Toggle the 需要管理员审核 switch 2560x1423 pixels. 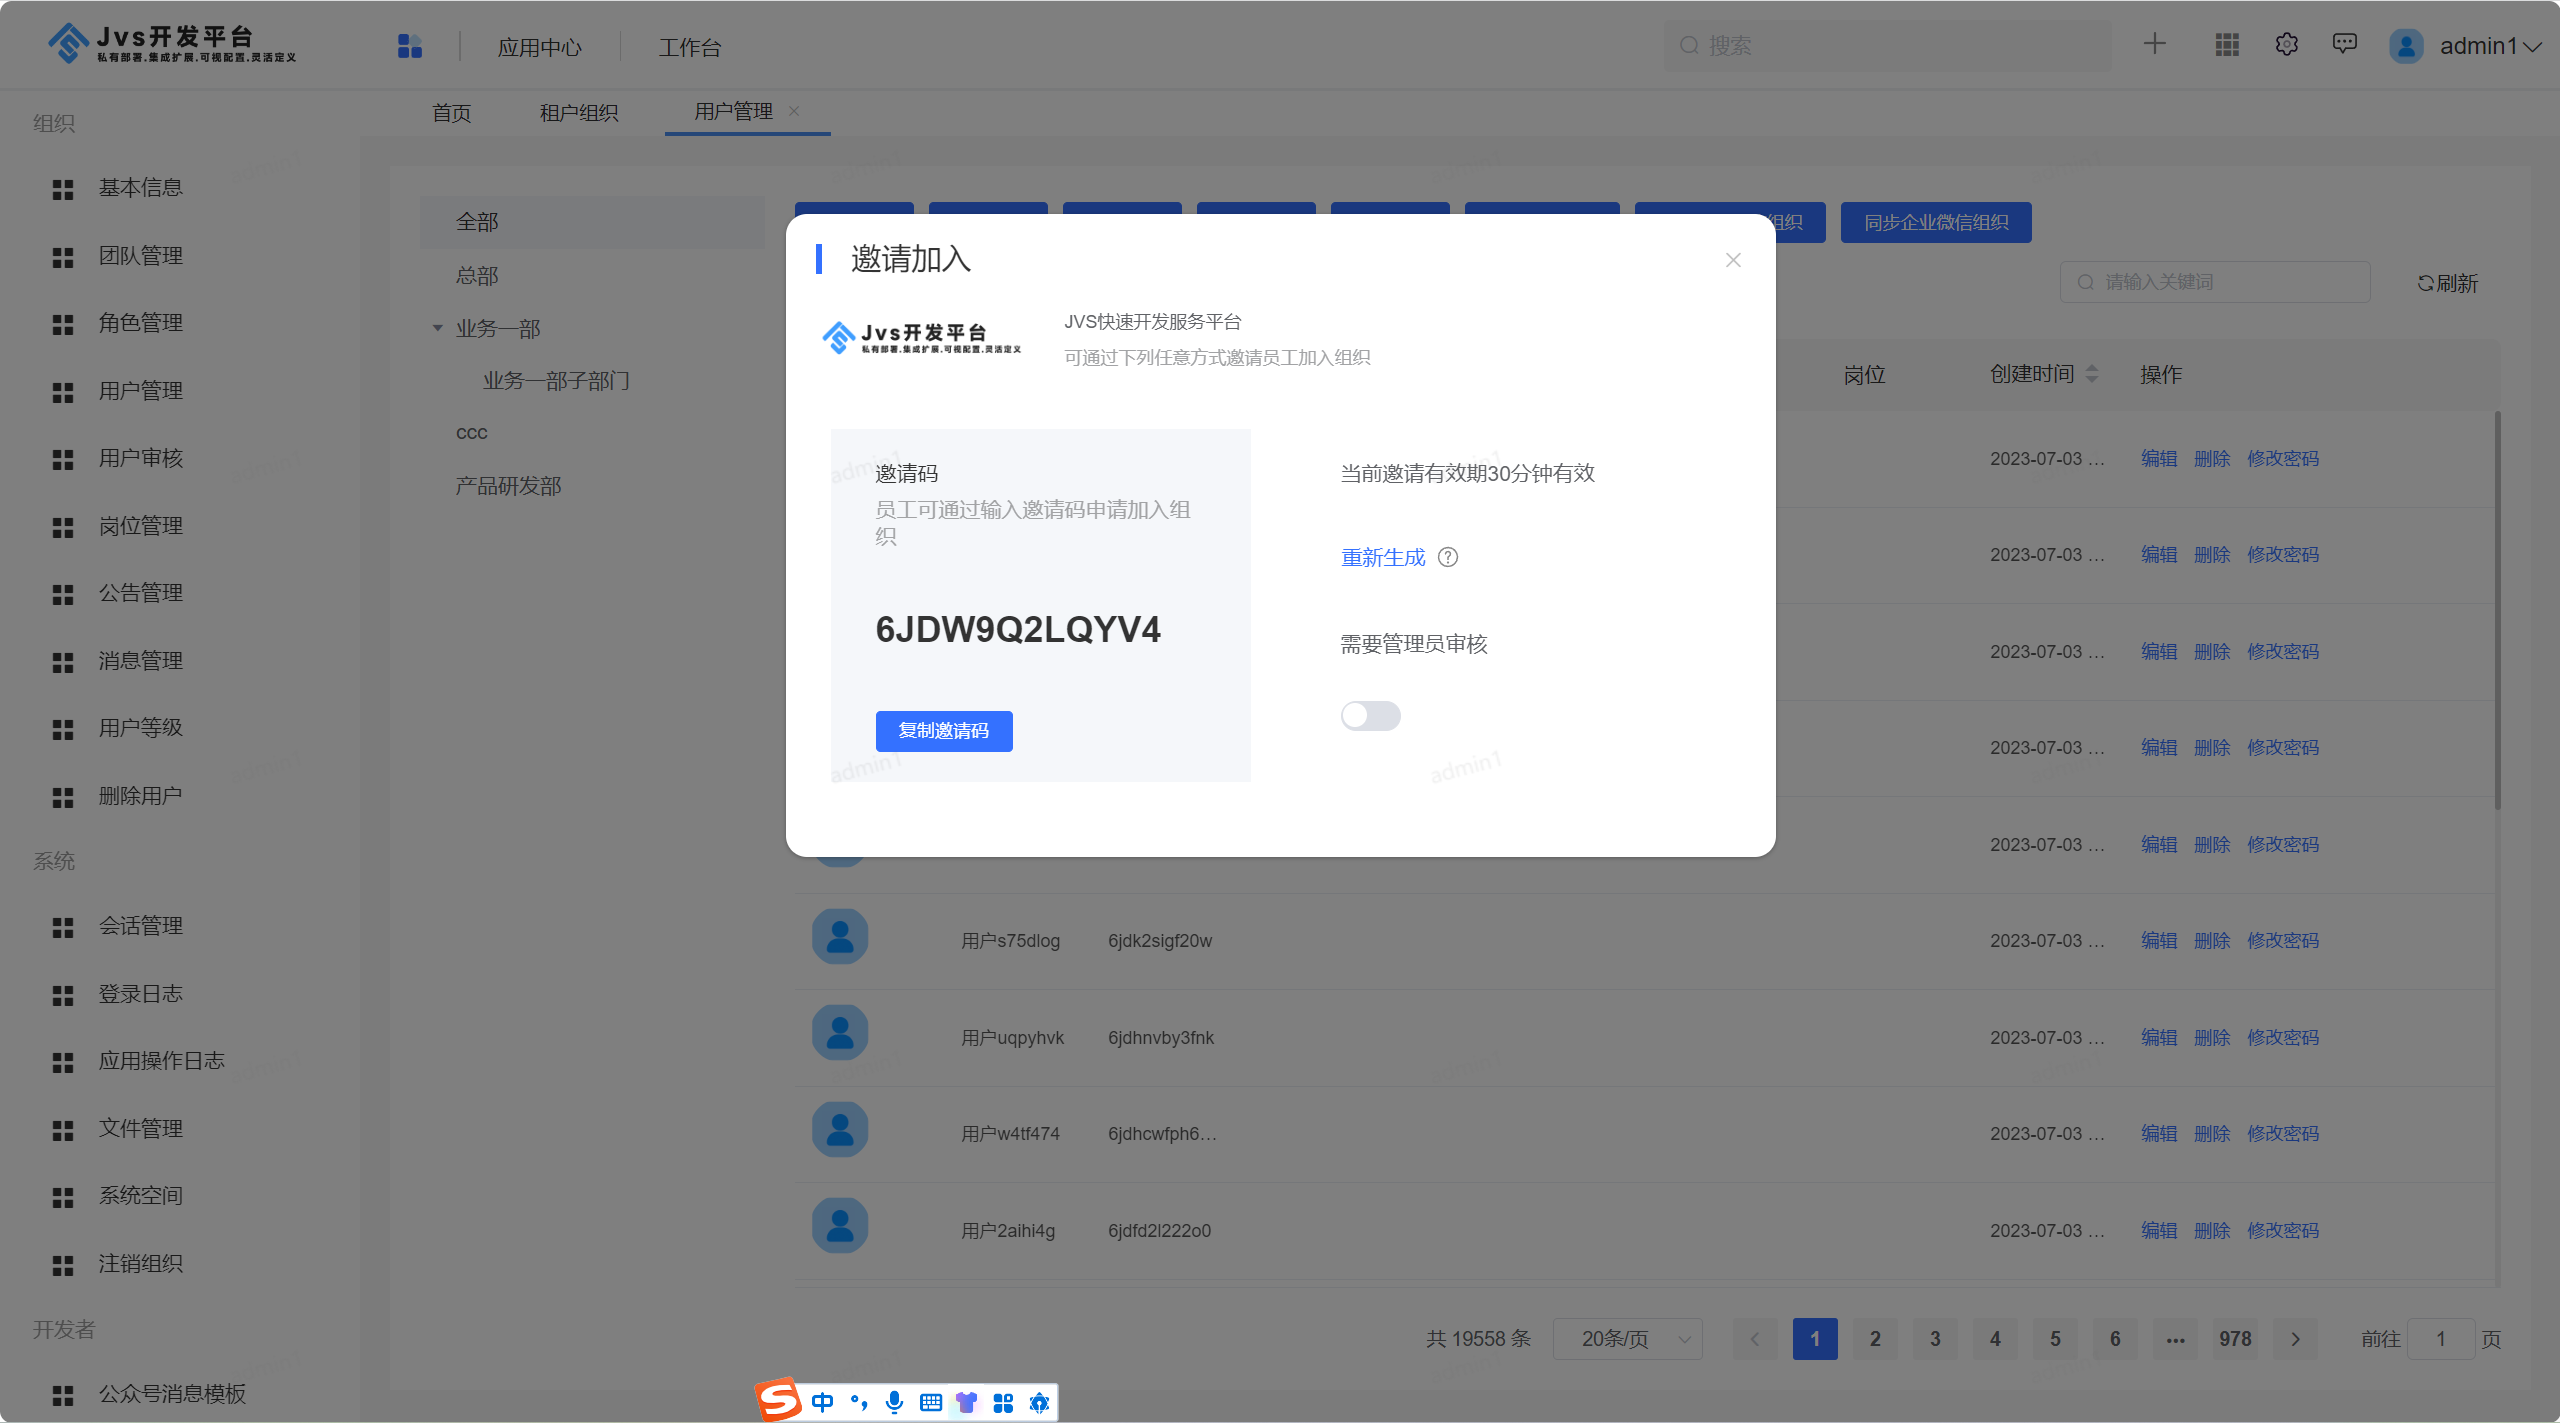pos(1370,716)
